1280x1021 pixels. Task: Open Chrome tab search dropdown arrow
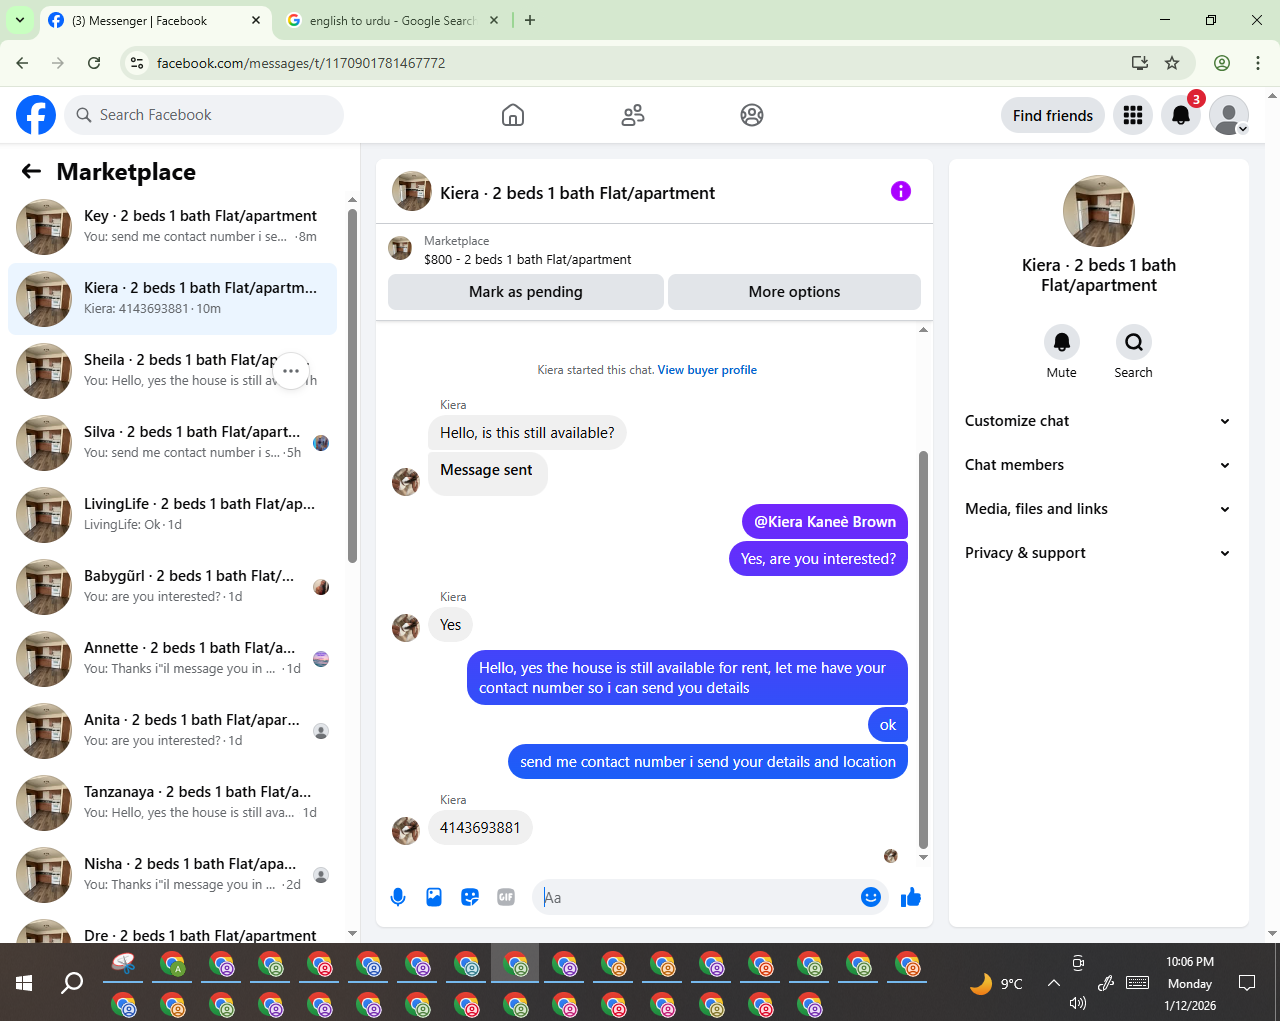tap(19, 20)
